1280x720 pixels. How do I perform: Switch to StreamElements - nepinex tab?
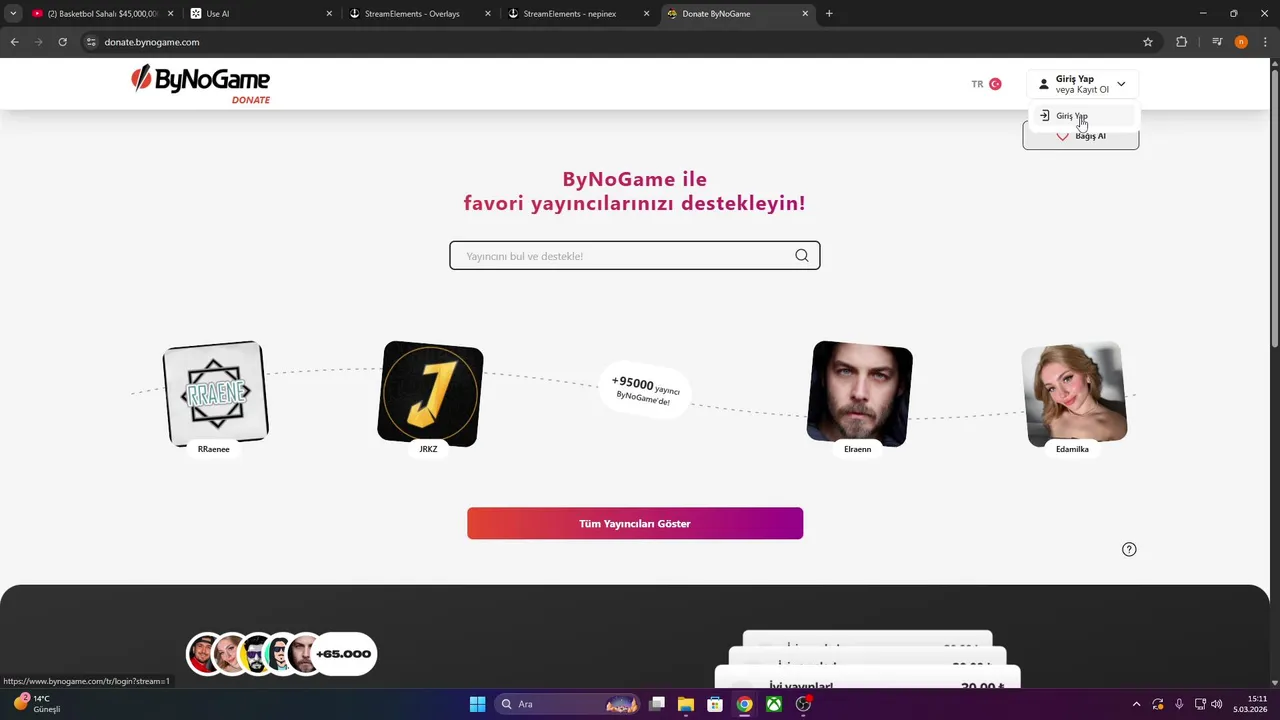coord(579,14)
